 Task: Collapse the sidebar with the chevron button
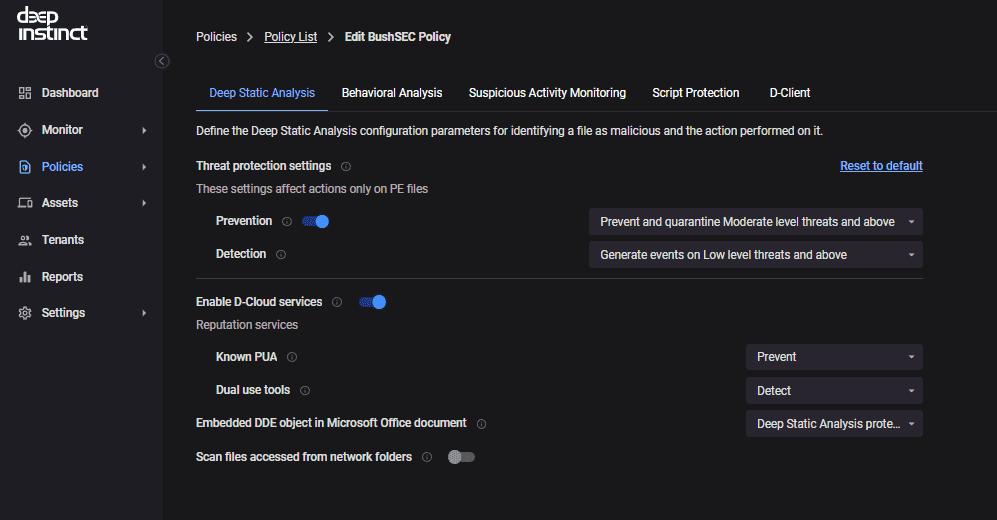click(x=162, y=61)
